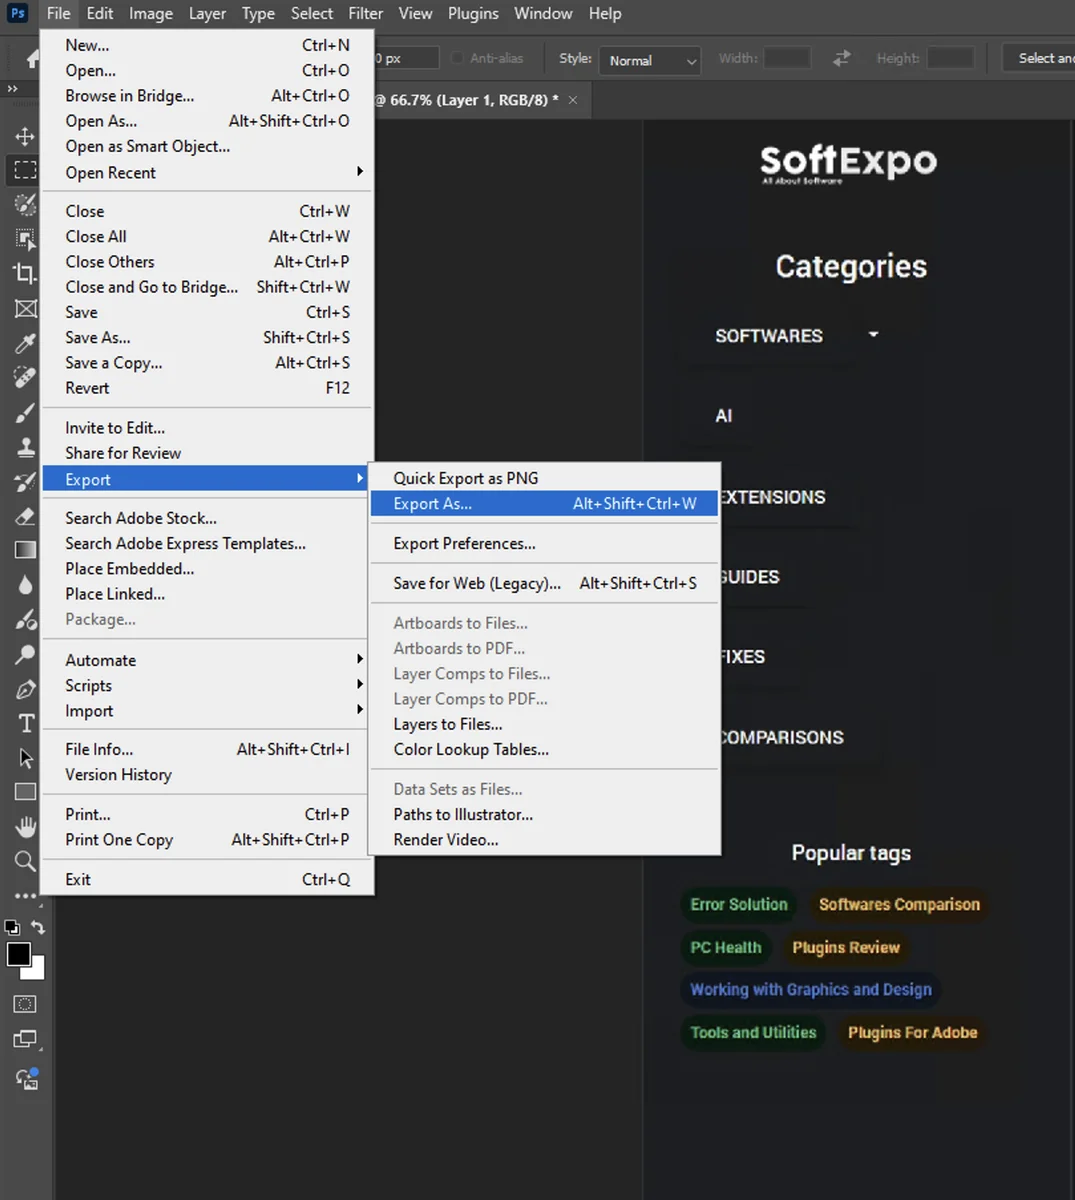Open the Style dropdown set to Normal
The image size is (1075, 1200).
[x=649, y=60]
